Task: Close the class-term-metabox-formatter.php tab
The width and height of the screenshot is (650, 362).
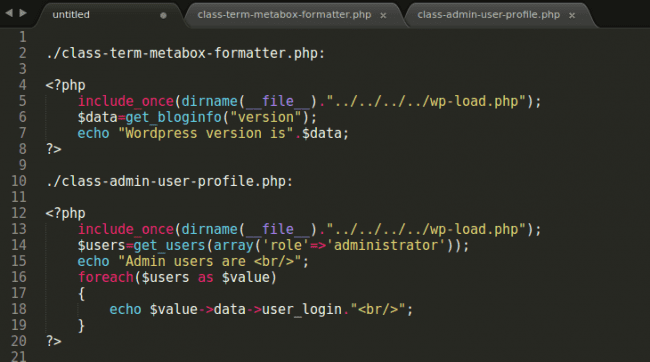Action: pos(383,16)
